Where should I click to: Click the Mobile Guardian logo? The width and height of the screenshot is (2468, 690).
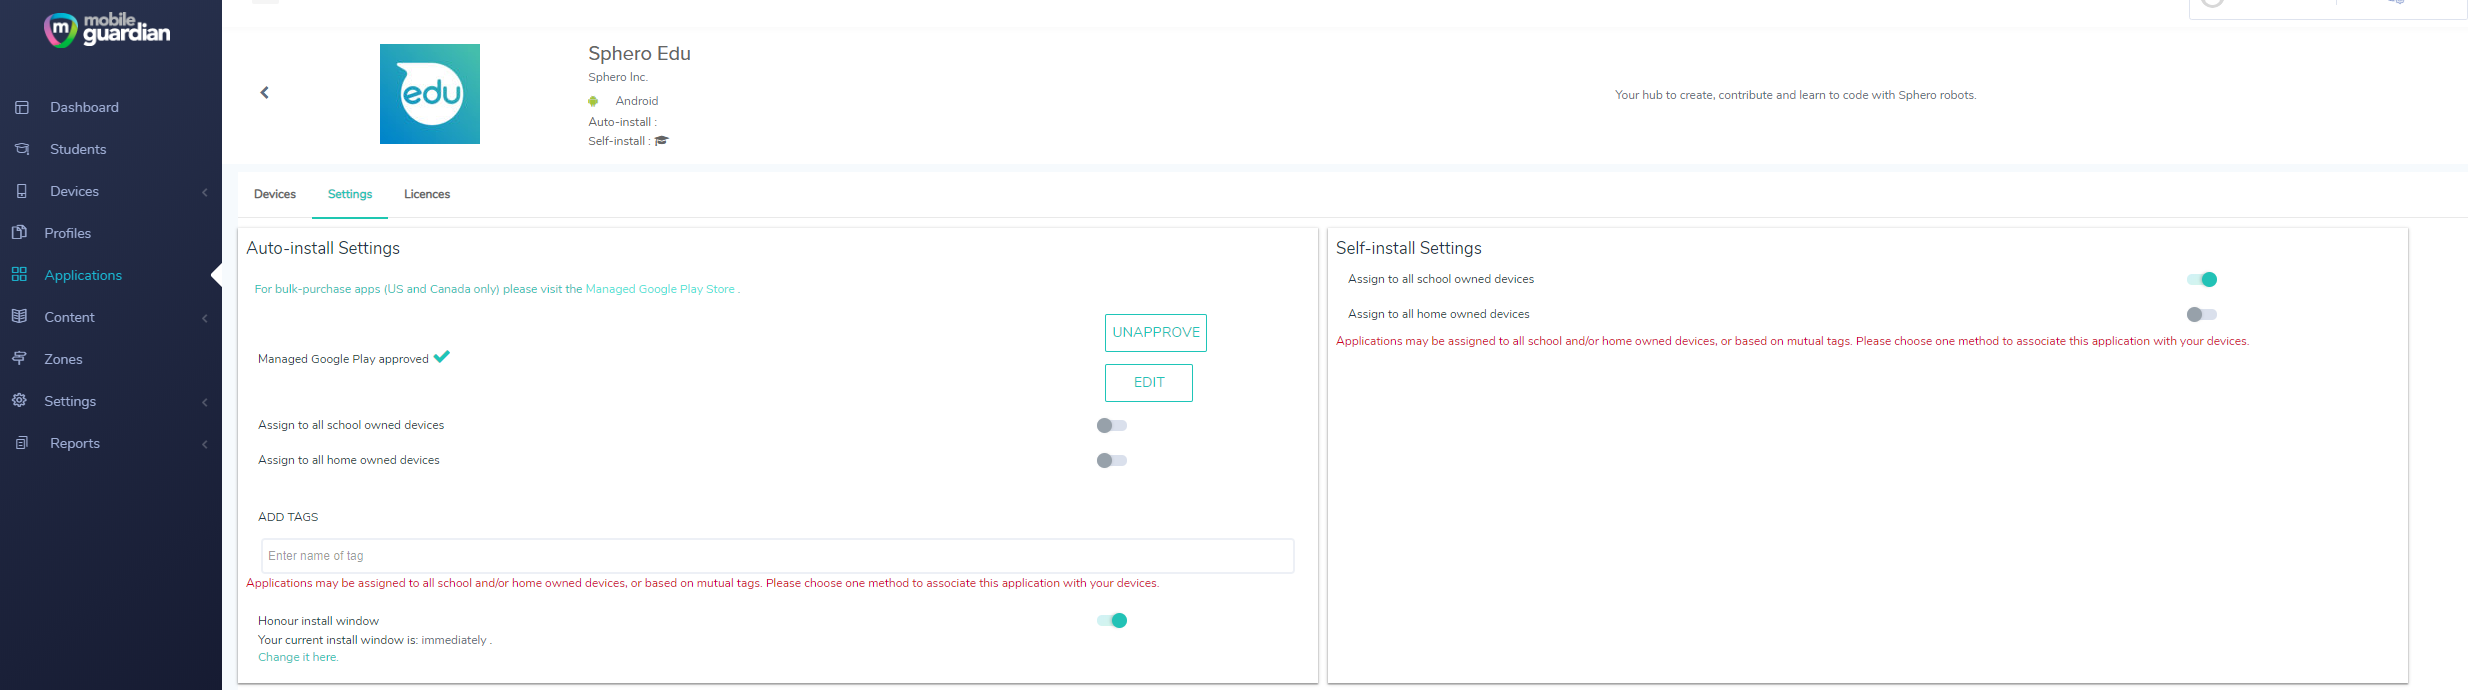107,29
